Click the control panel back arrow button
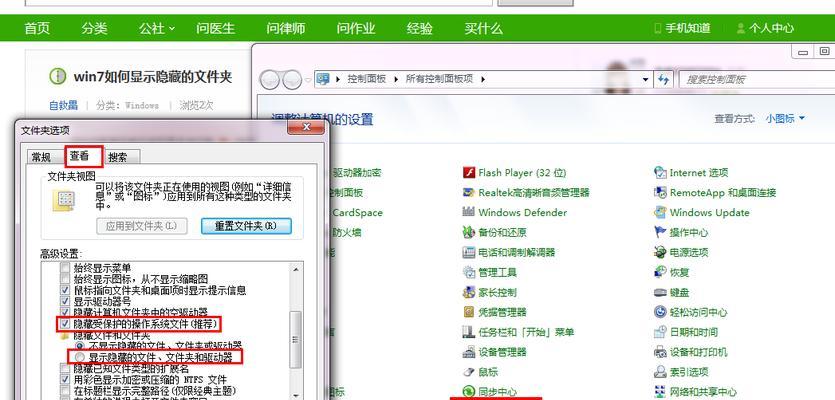Viewport: 835px width, 400px height. (x=269, y=80)
